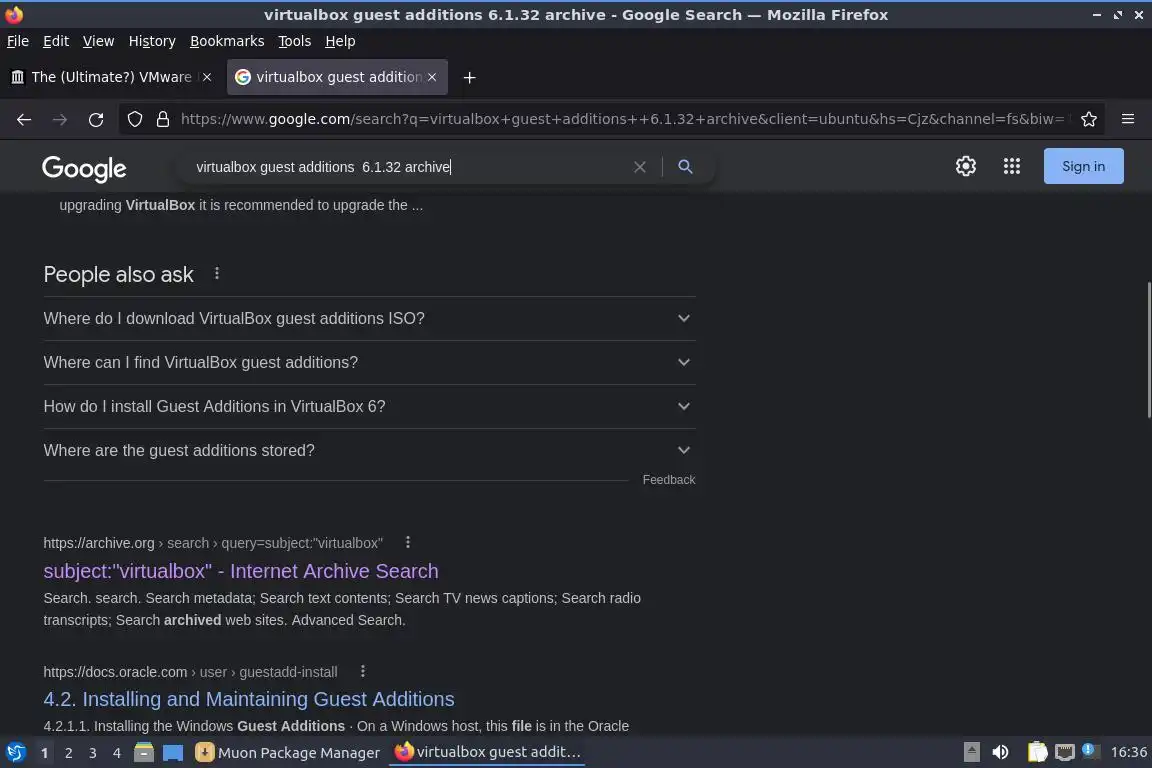The height and width of the screenshot is (768, 1152).
Task: Open 'Installing and Maintaining Guest Additions' result
Action: tap(249, 699)
